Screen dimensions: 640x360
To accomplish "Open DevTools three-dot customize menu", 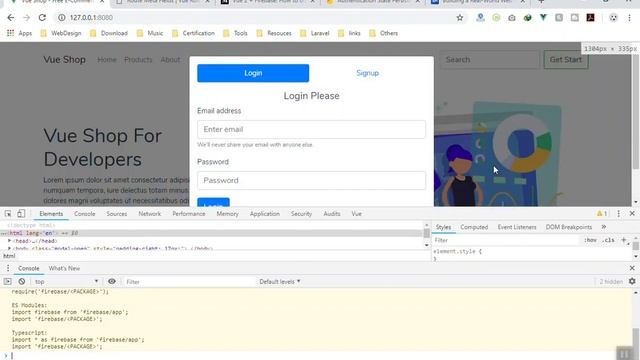I will [618, 213].
